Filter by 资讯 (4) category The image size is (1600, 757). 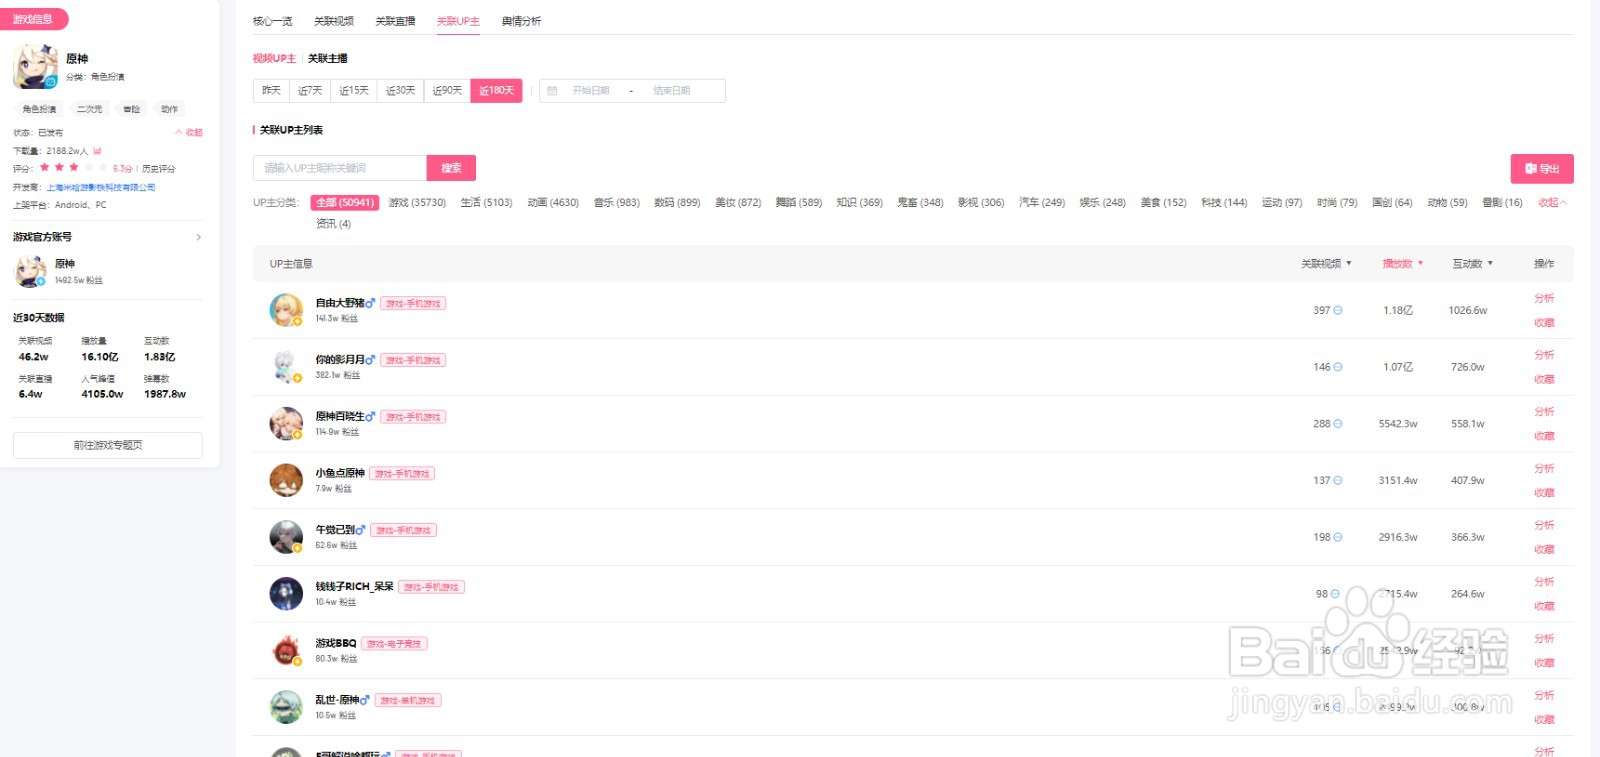pyautogui.click(x=333, y=224)
